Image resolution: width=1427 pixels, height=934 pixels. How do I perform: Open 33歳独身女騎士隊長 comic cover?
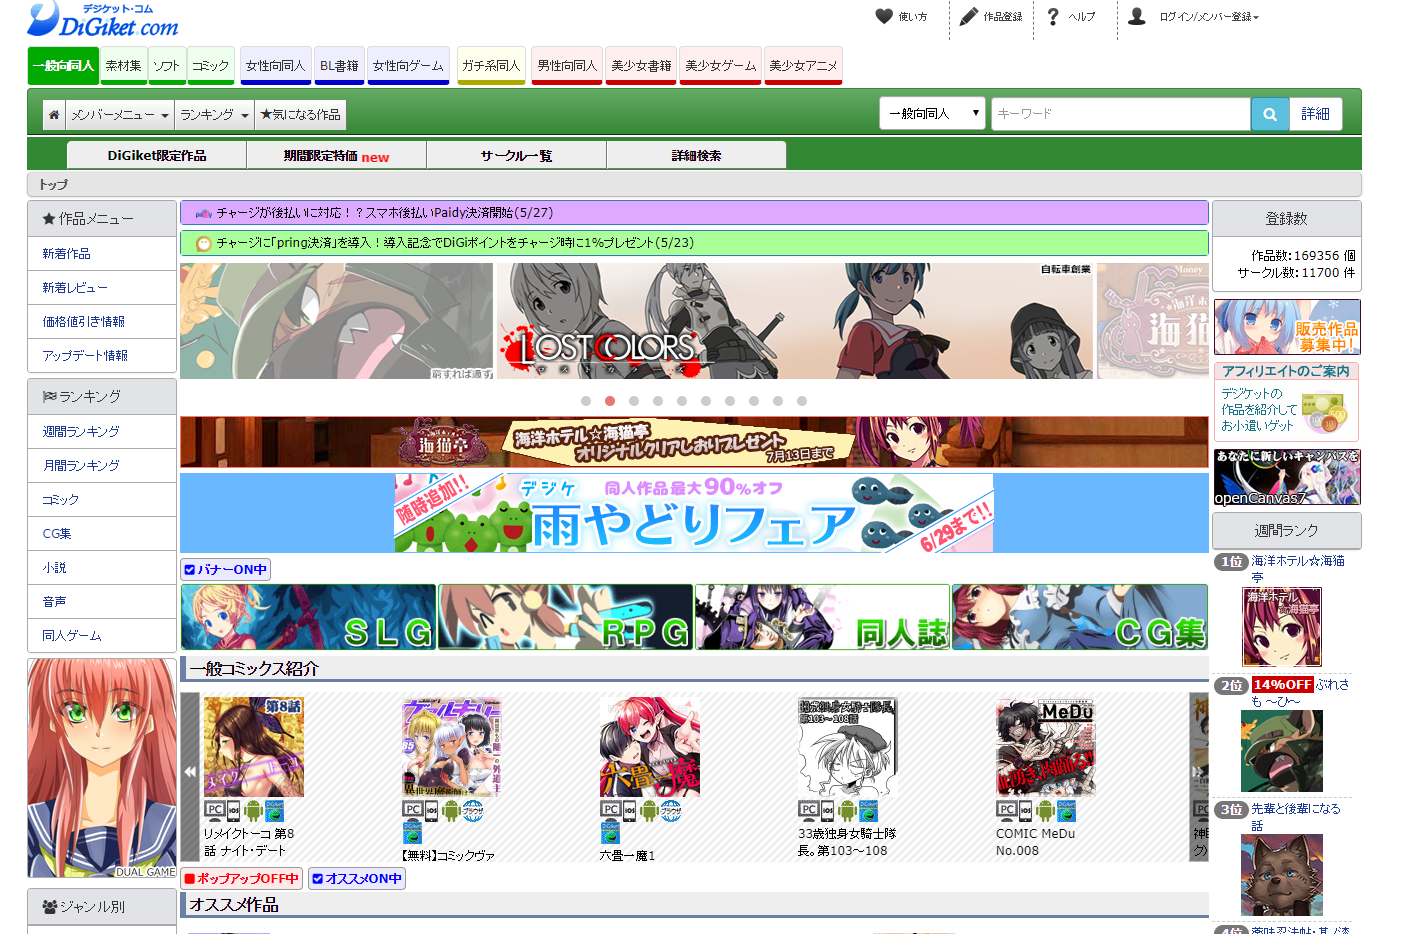[x=847, y=747]
